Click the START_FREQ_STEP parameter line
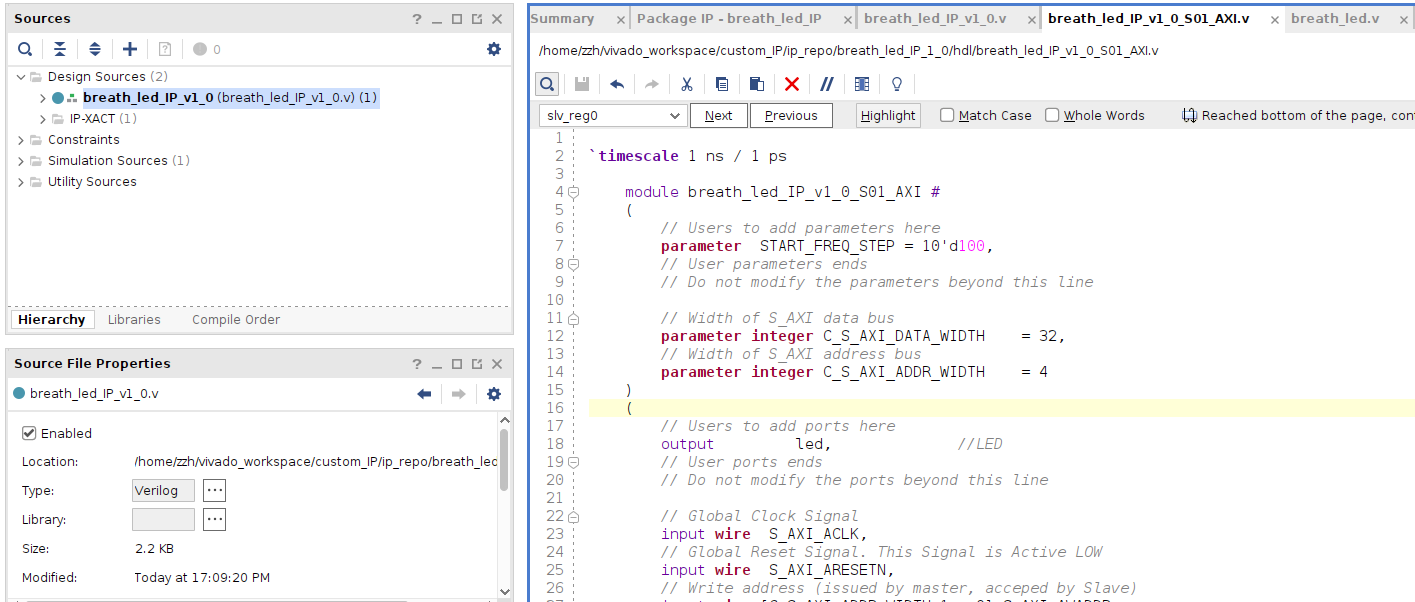Viewport: 1415px width, 602px height. [x=827, y=246]
